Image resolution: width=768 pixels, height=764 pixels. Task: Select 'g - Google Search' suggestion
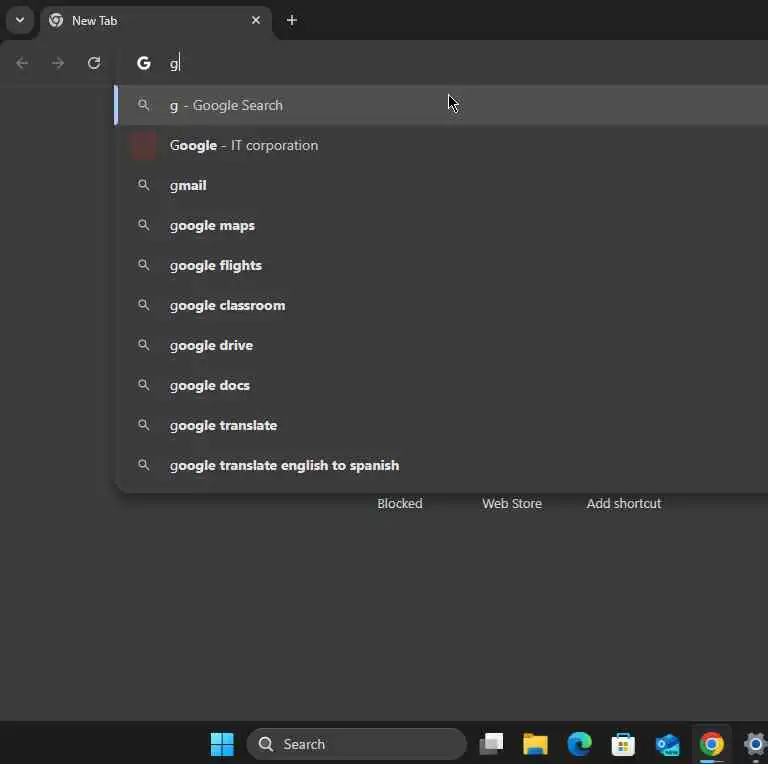click(441, 105)
